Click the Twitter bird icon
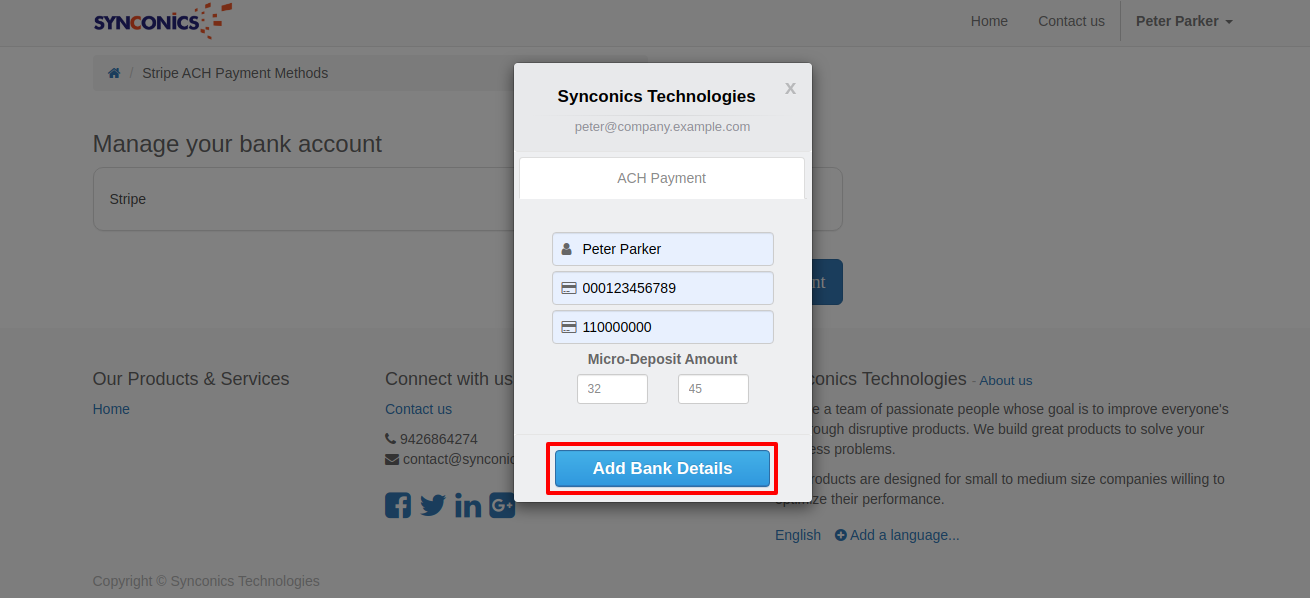The width and height of the screenshot is (1310, 598). click(x=433, y=505)
